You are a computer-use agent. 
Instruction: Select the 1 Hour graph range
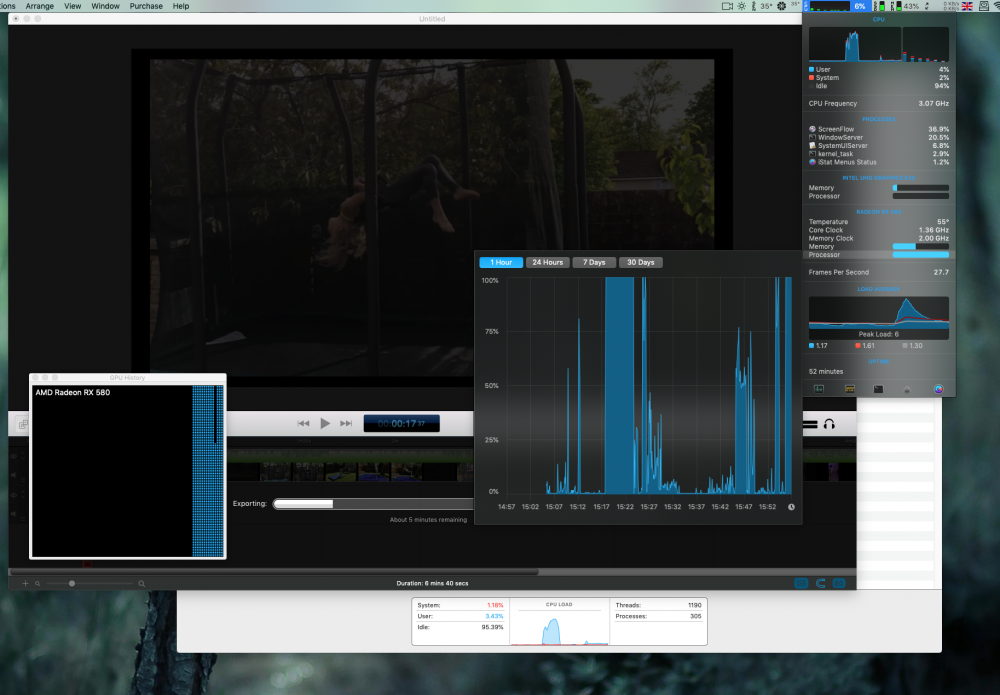tap(501, 262)
